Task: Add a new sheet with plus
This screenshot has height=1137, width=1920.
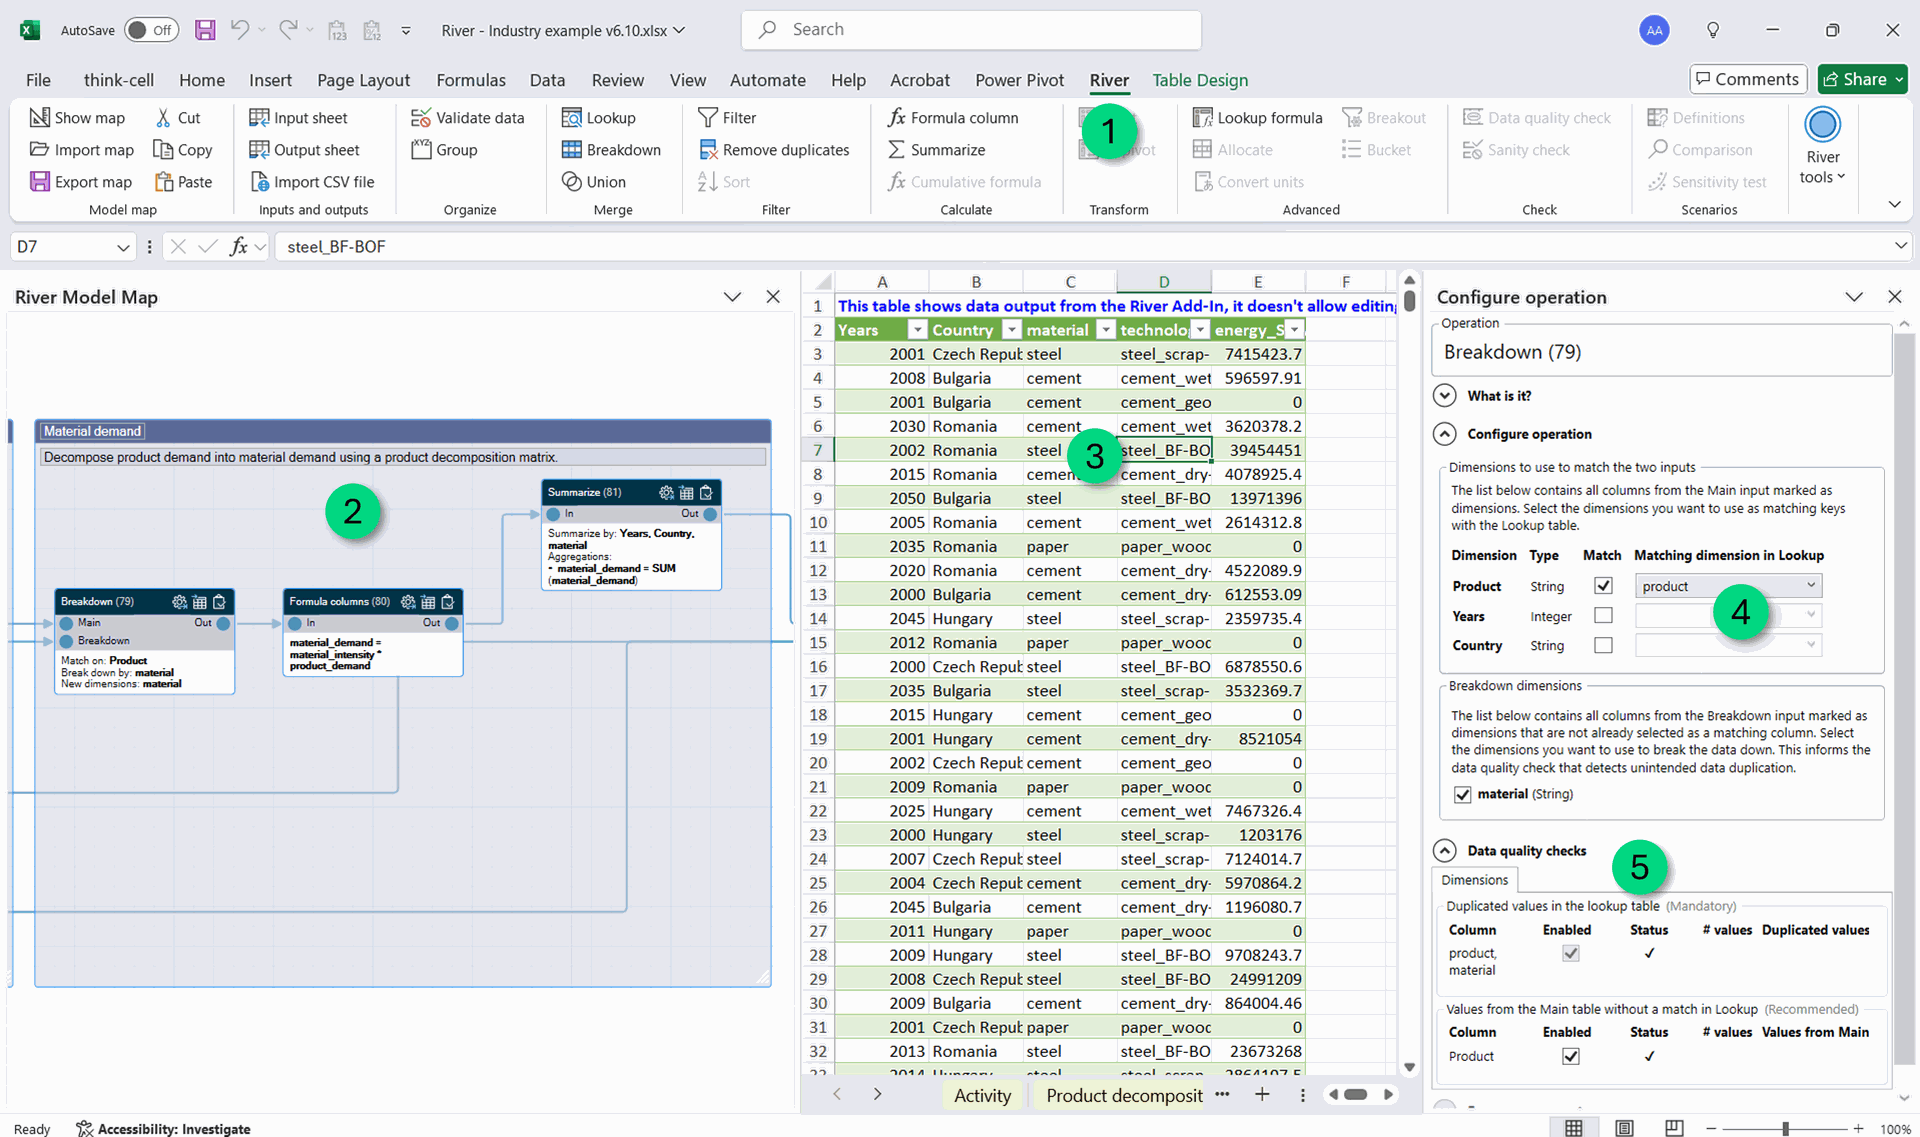Action: 1262,1095
